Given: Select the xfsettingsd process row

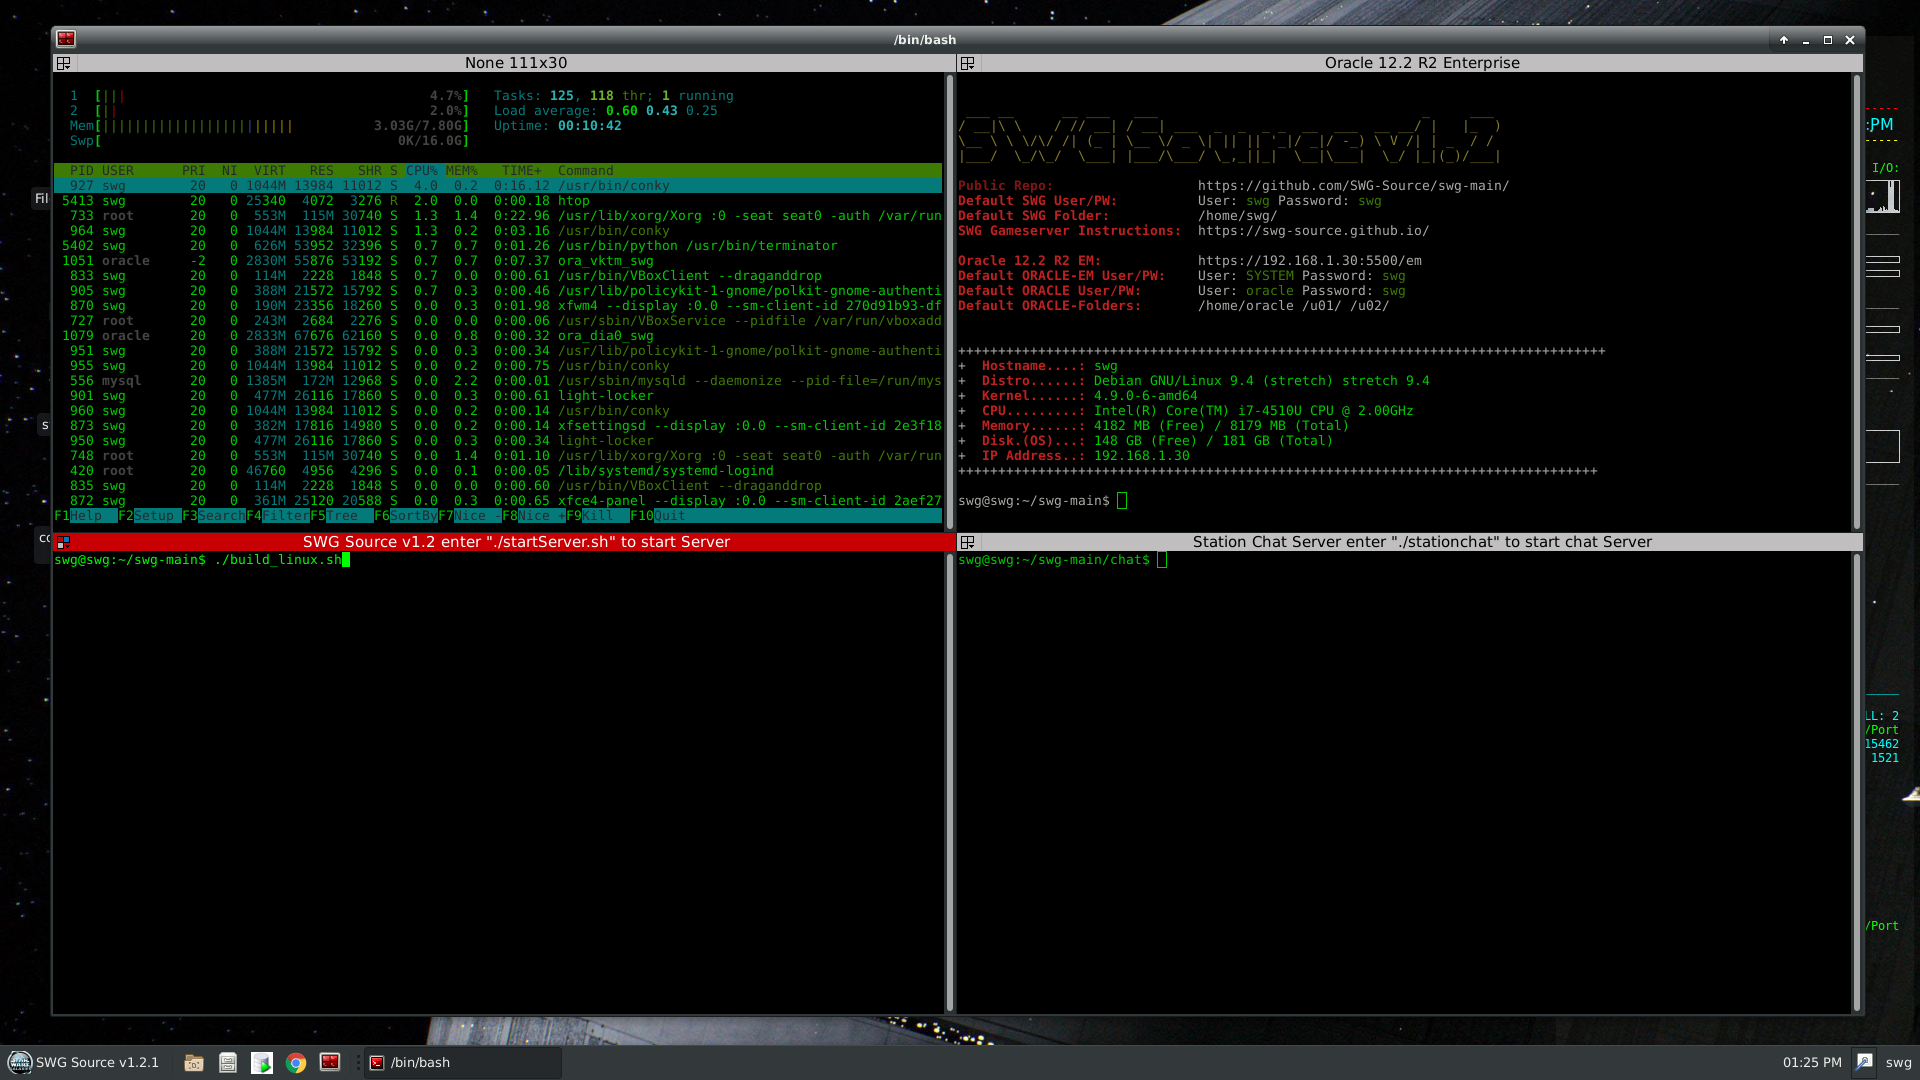Looking at the screenshot, I should click(498, 426).
